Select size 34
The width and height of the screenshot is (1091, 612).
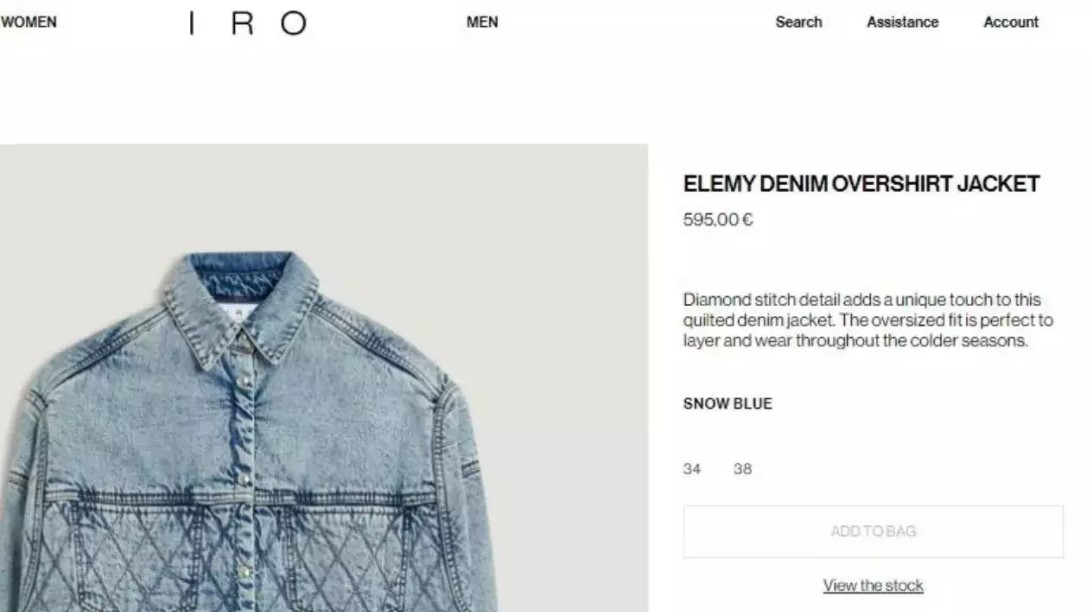(692, 469)
